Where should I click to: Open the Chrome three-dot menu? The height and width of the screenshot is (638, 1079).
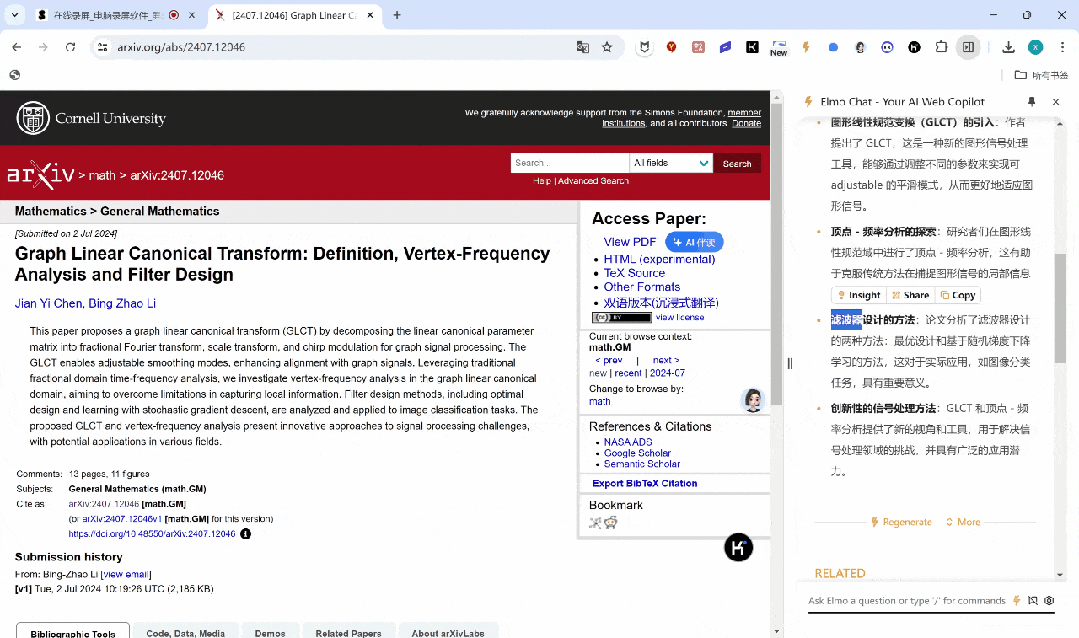click(1062, 47)
